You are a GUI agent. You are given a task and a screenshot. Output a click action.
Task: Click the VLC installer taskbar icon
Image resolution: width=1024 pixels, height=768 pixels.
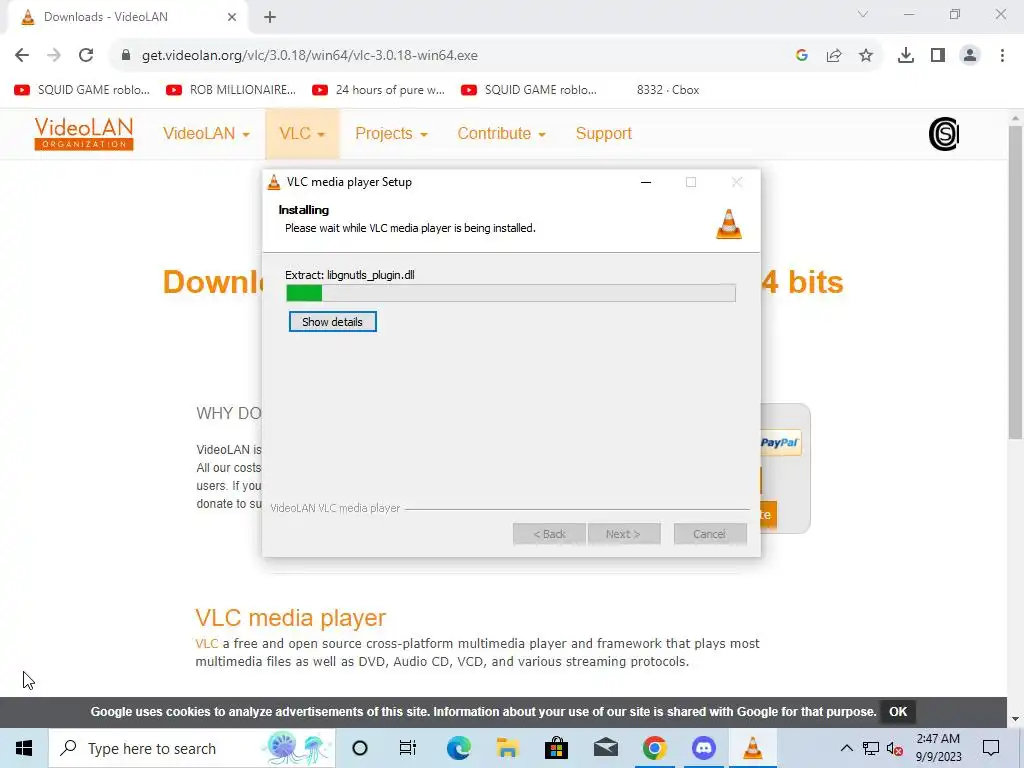752,748
